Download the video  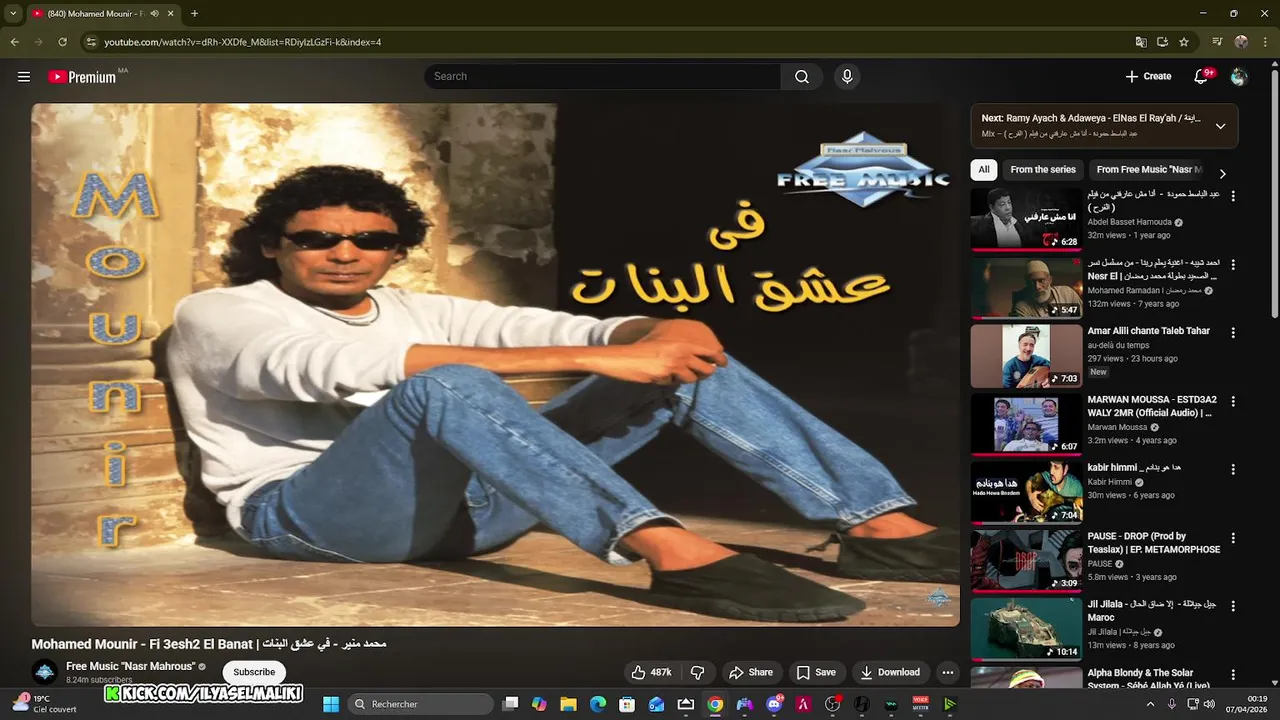coord(890,672)
